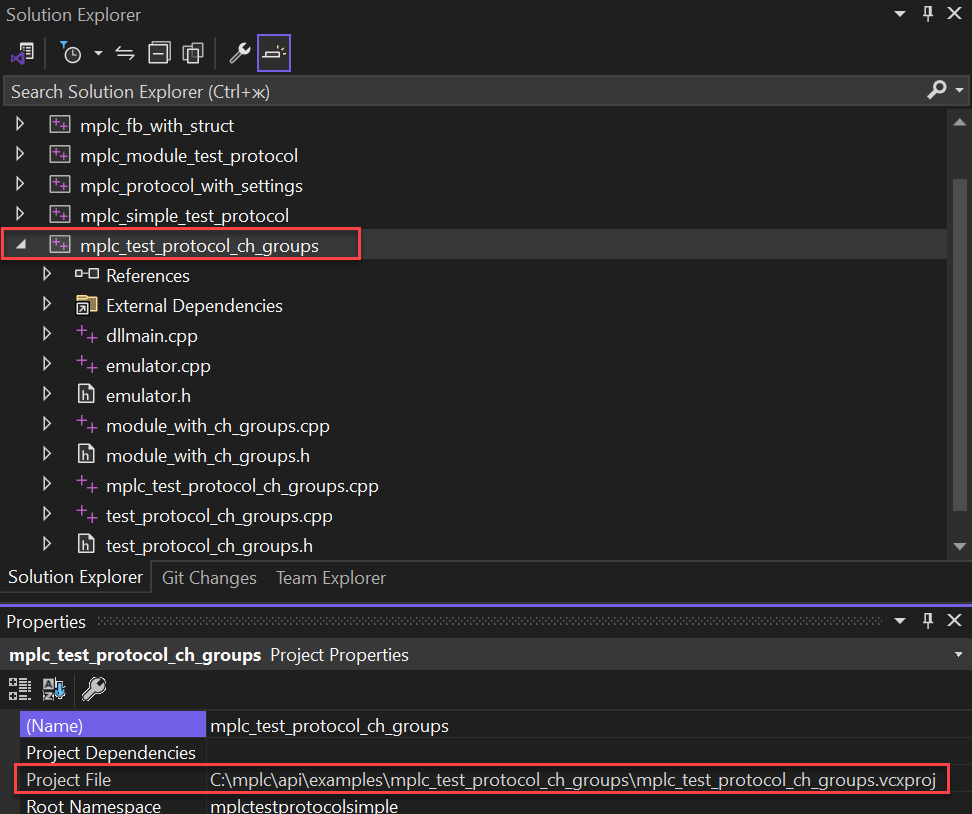Close the Solution Explorer panel
The image size is (972, 814).
(955, 14)
